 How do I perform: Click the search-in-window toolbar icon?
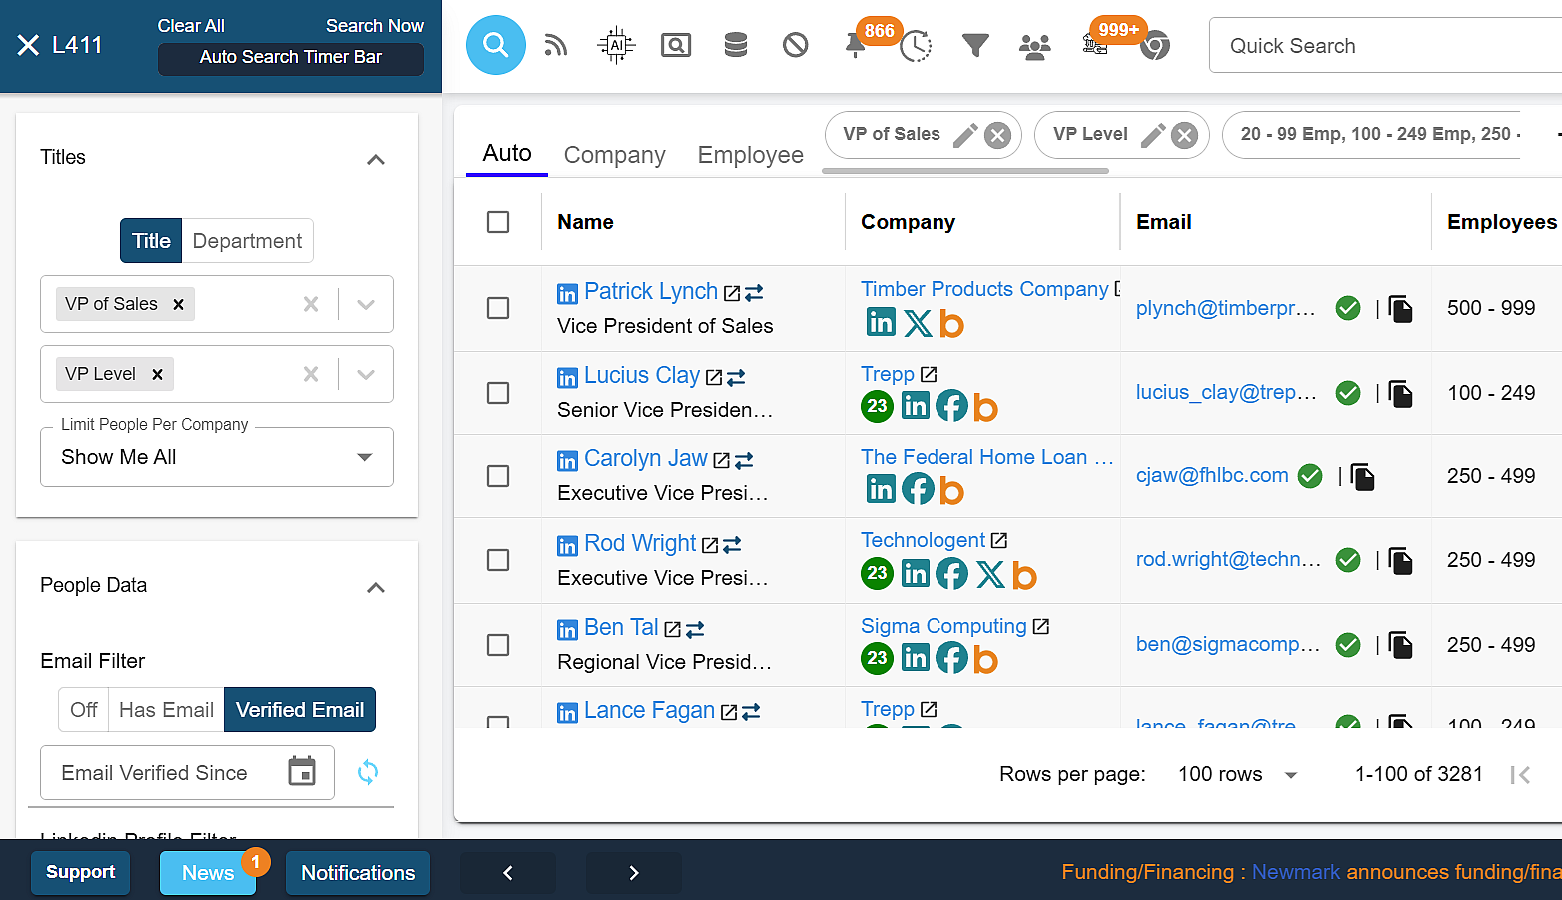point(676,45)
